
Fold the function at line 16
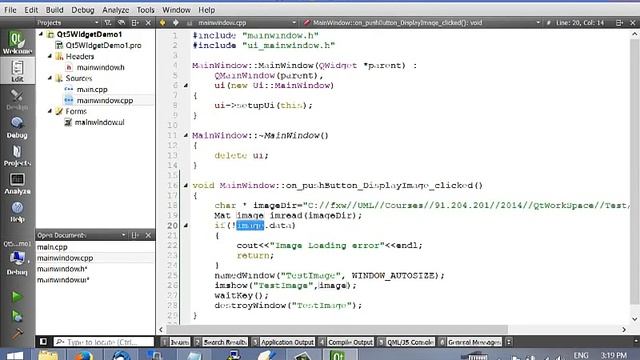coord(186,185)
